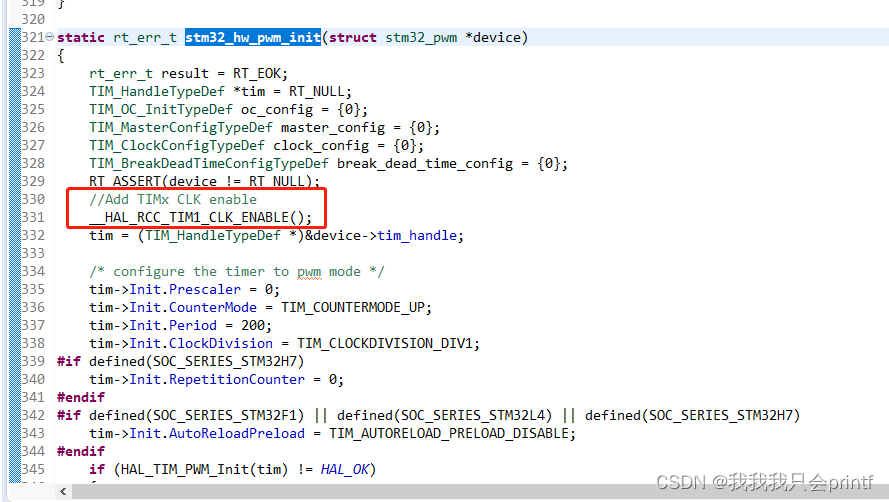Click the //Add TIMx CLK enable comment
This screenshot has width=889, height=502.
[173, 200]
